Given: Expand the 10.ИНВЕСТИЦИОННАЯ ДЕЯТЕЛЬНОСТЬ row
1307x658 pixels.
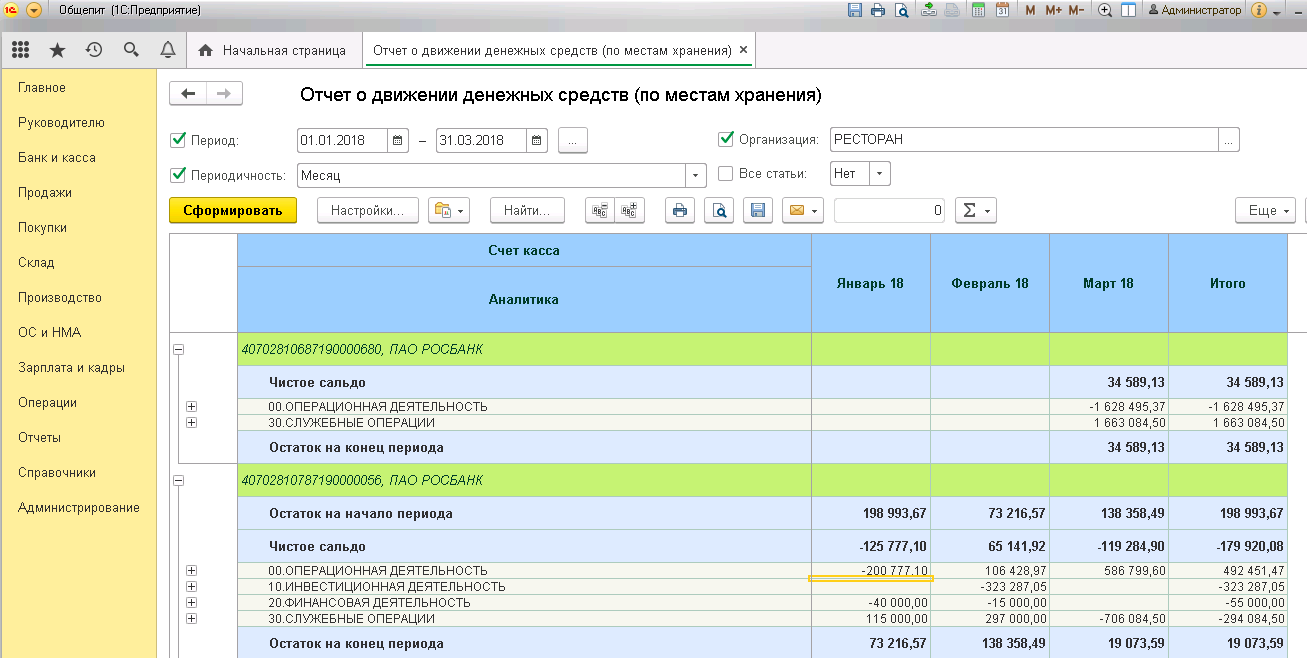Looking at the screenshot, I should pos(191,587).
